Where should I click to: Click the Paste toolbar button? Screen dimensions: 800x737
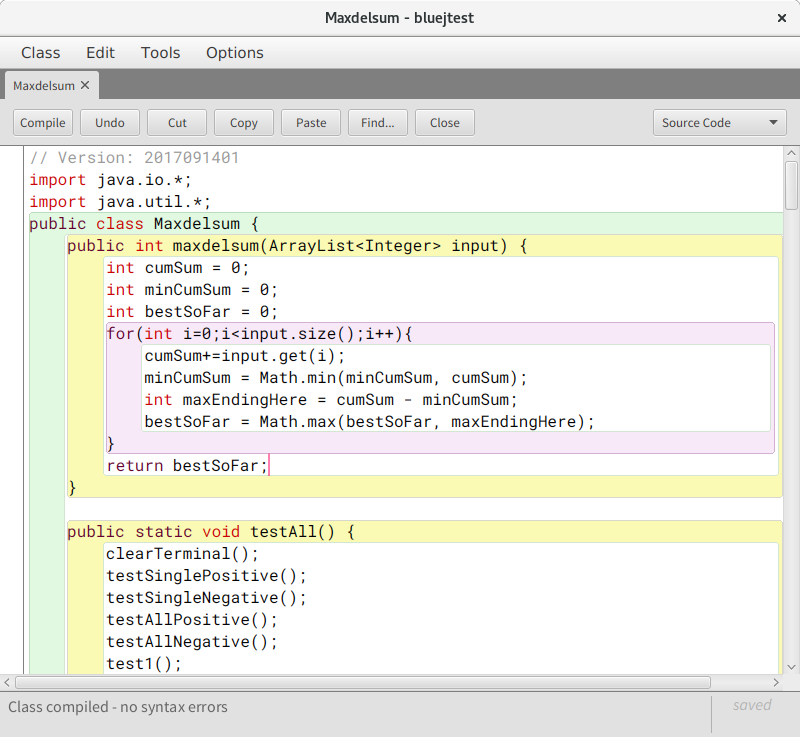(311, 123)
